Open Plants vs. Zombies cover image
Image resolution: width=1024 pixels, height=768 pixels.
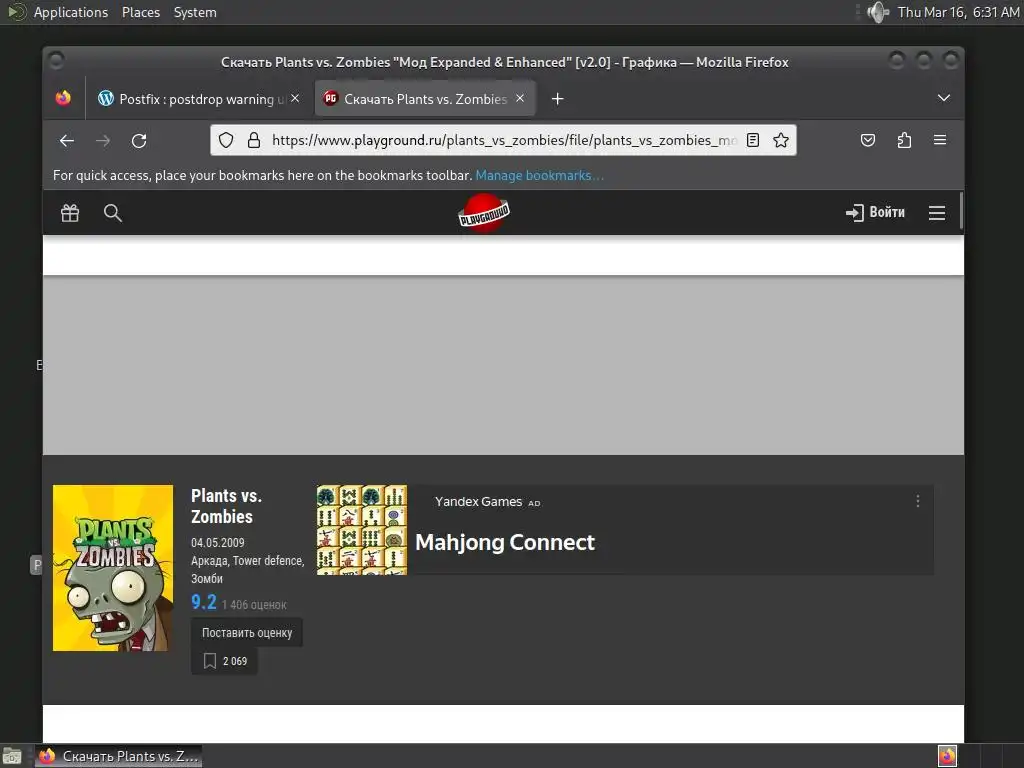pyautogui.click(x=113, y=568)
